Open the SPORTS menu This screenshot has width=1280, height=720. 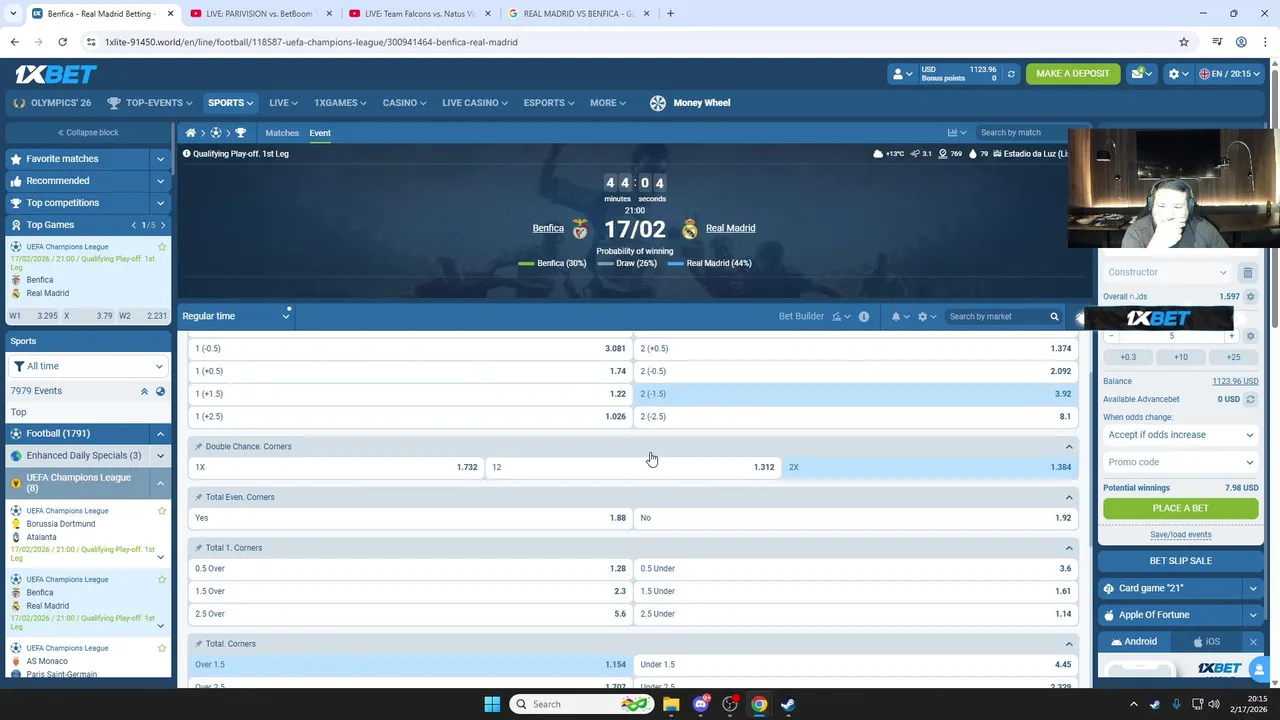(230, 103)
